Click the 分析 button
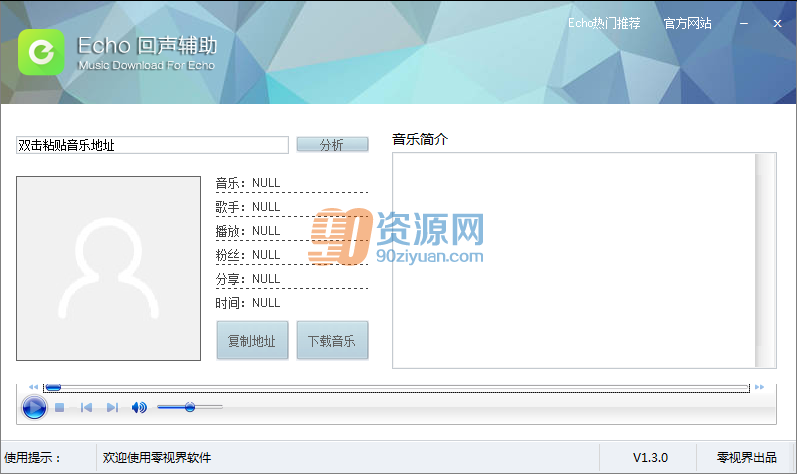The image size is (797, 474). pyautogui.click(x=332, y=145)
